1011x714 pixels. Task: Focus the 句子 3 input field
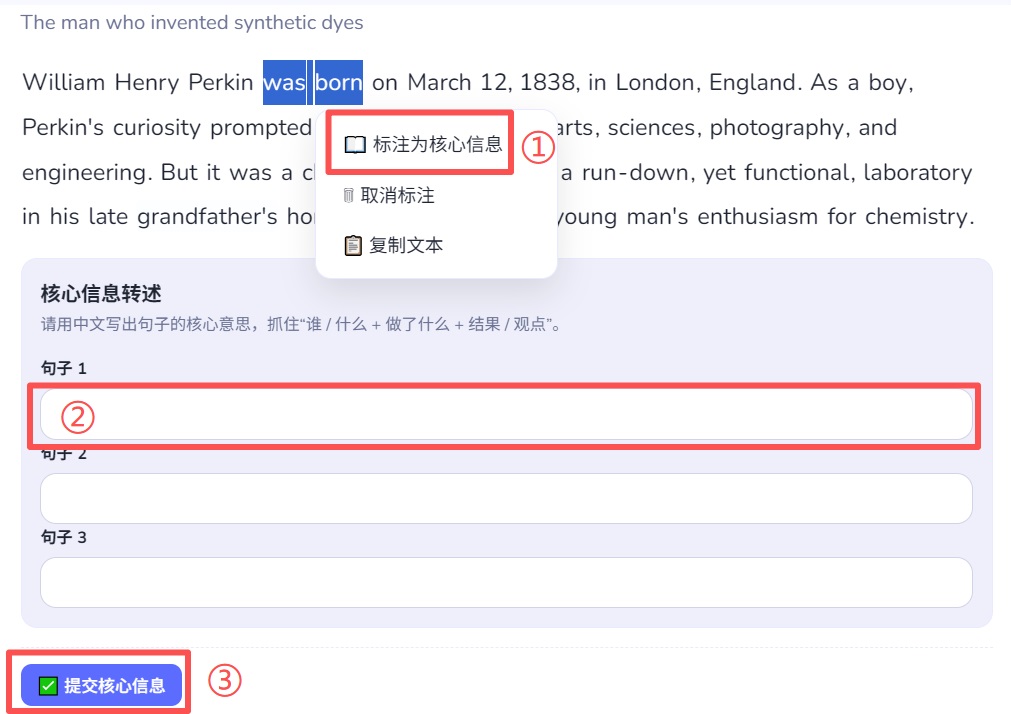pos(506,582)
